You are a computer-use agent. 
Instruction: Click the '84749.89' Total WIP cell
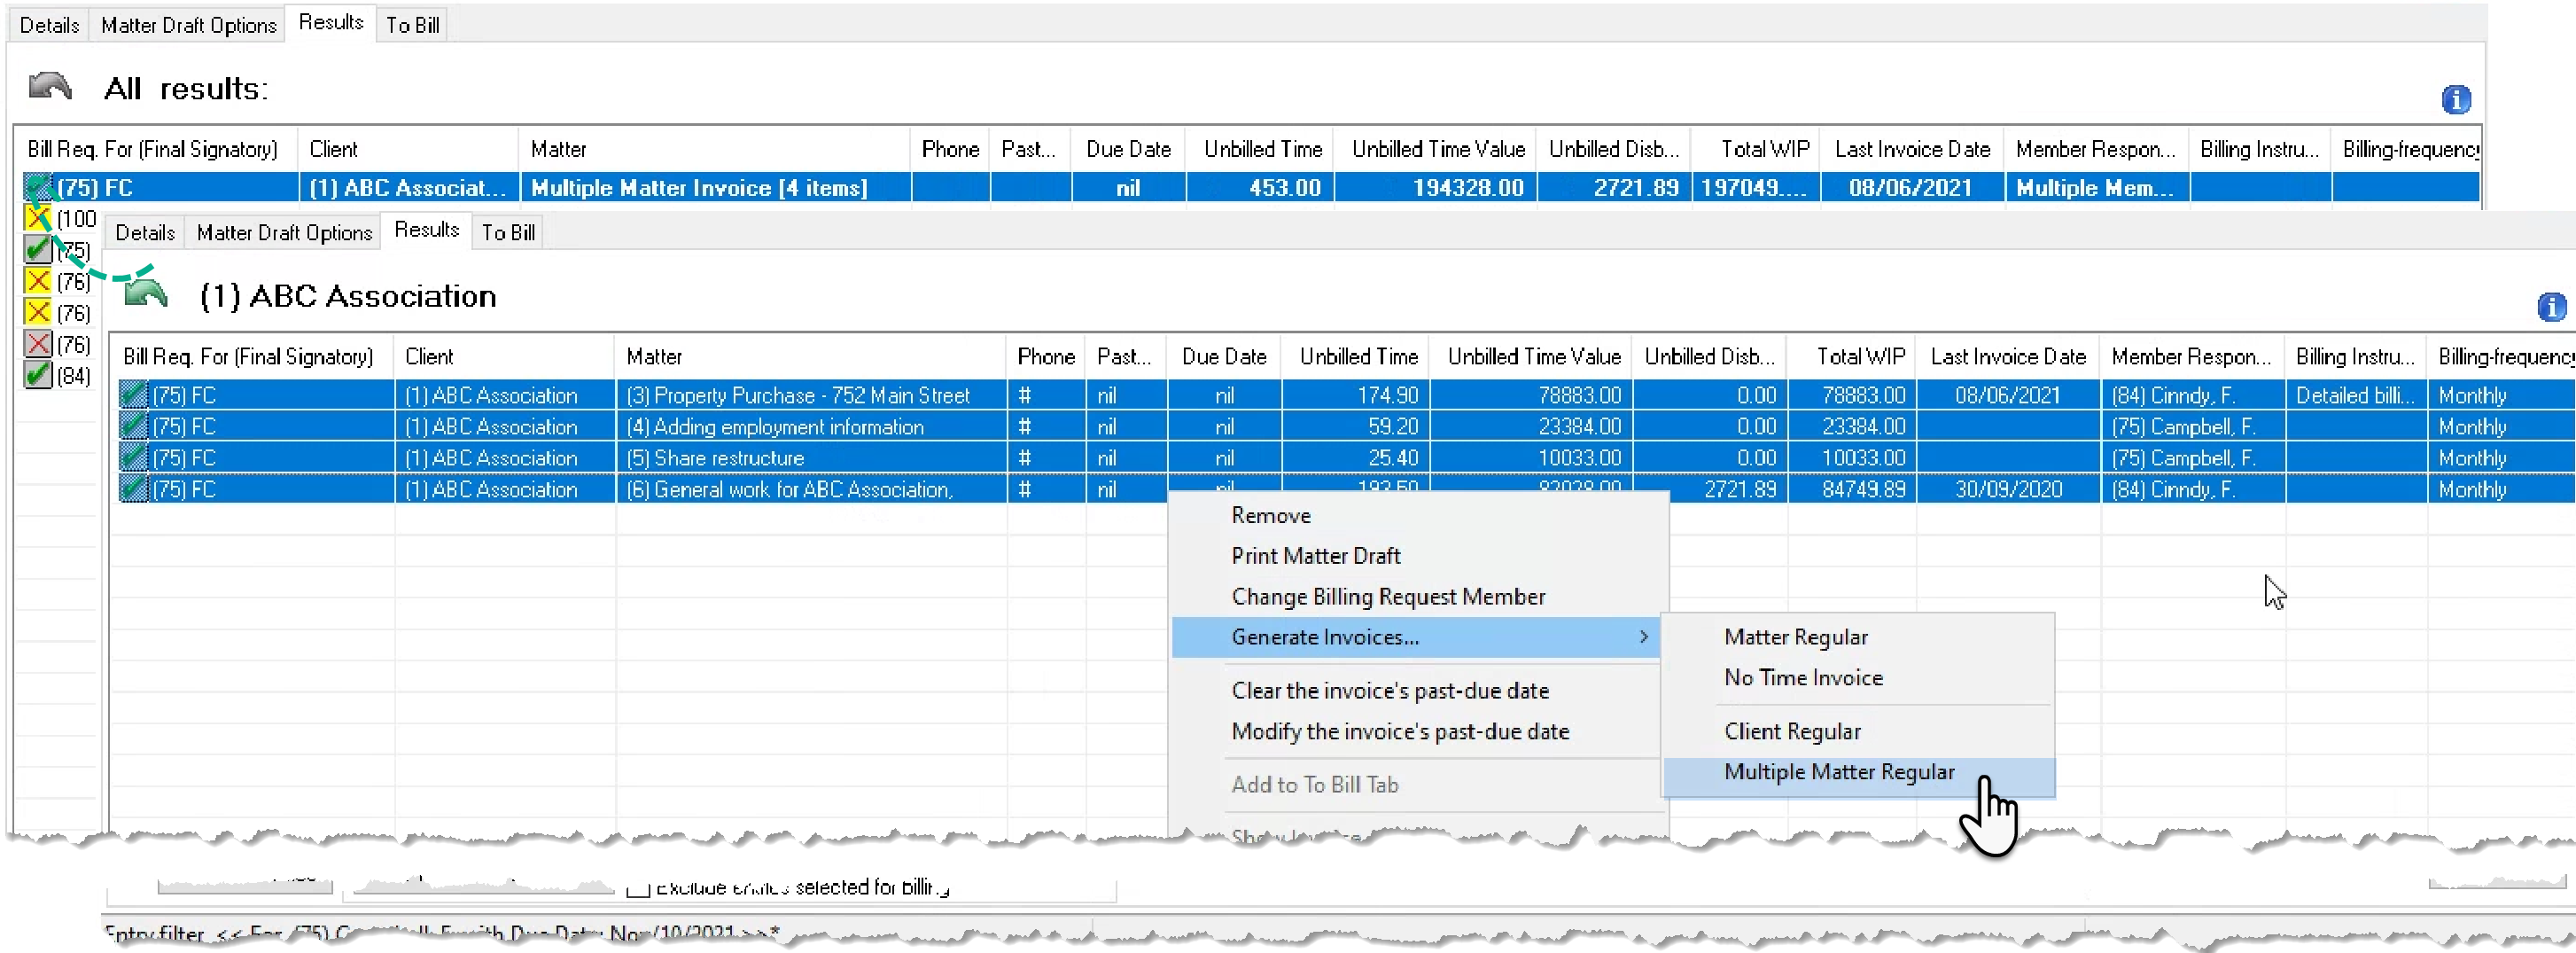[x=1852, y=489]
